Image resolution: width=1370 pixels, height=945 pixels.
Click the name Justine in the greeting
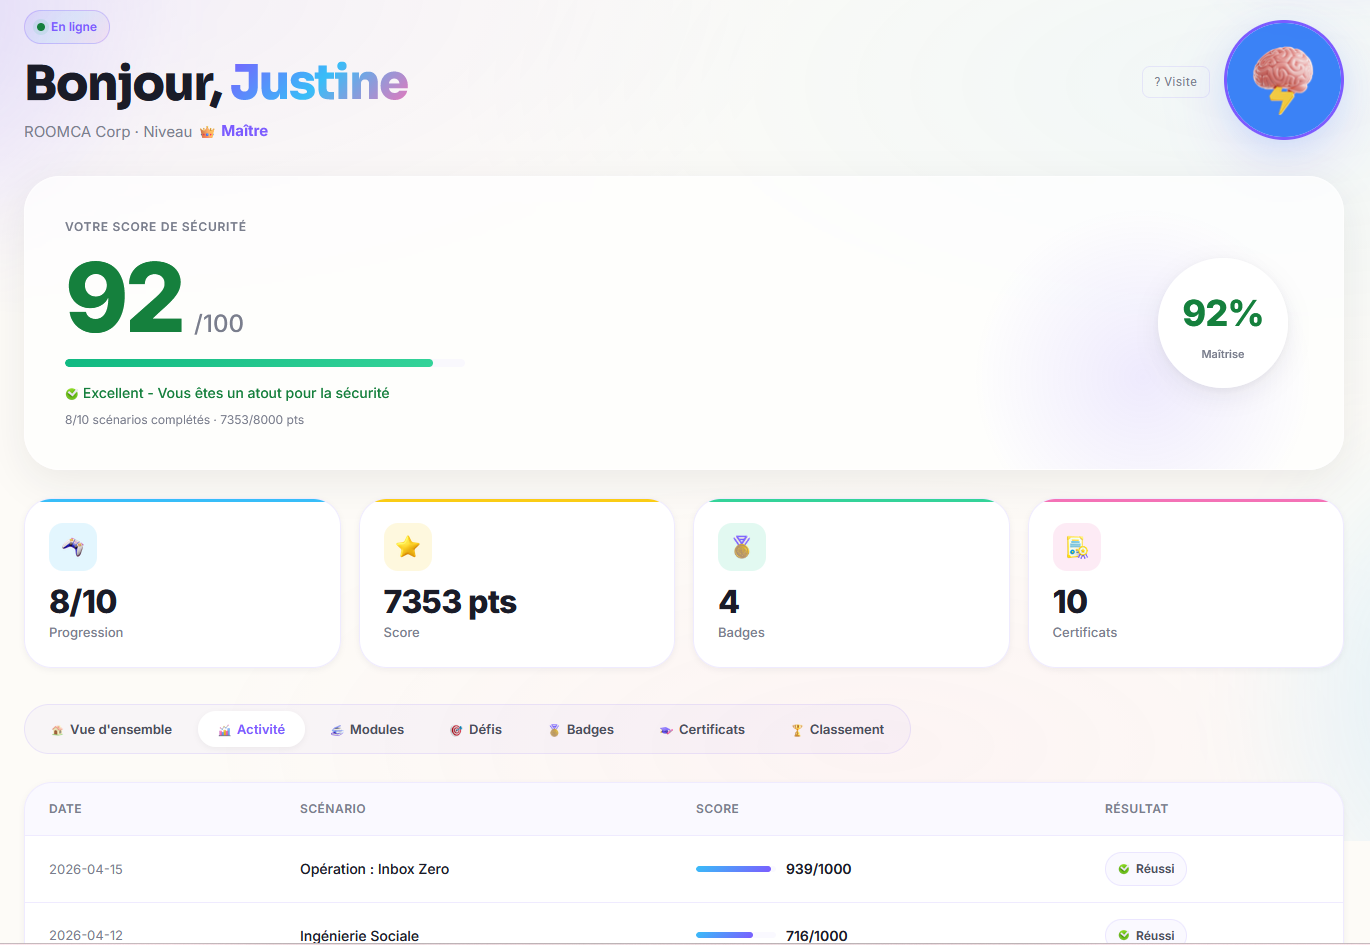pyautogui.click(x=319, y=83)
